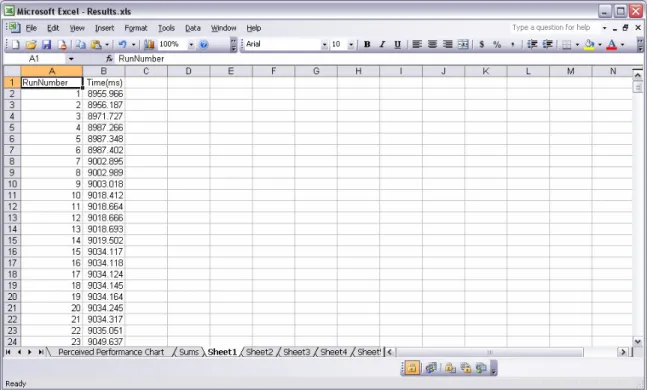Switch to the Perceived Performance Chart tab
658x390 pixels.
[111, 352]
